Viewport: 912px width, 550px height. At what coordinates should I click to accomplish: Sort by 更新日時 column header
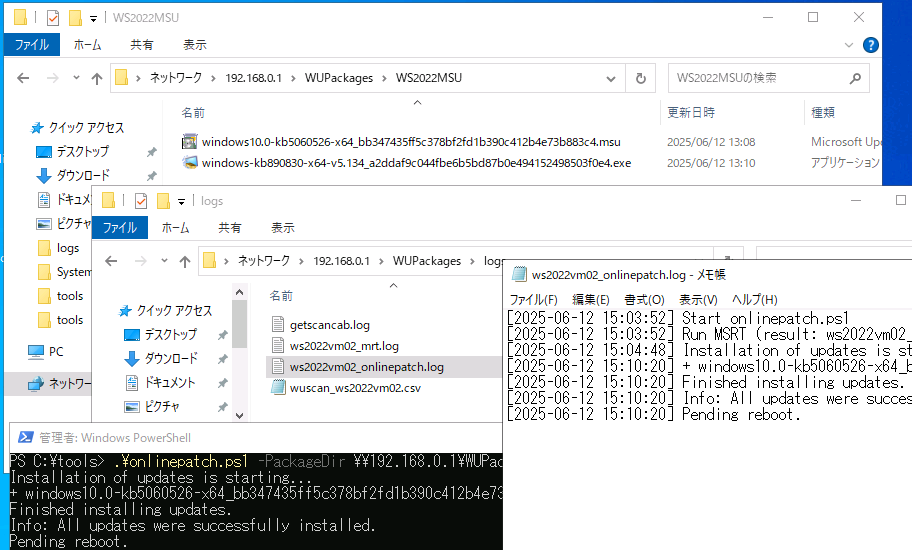pos(690,112)
